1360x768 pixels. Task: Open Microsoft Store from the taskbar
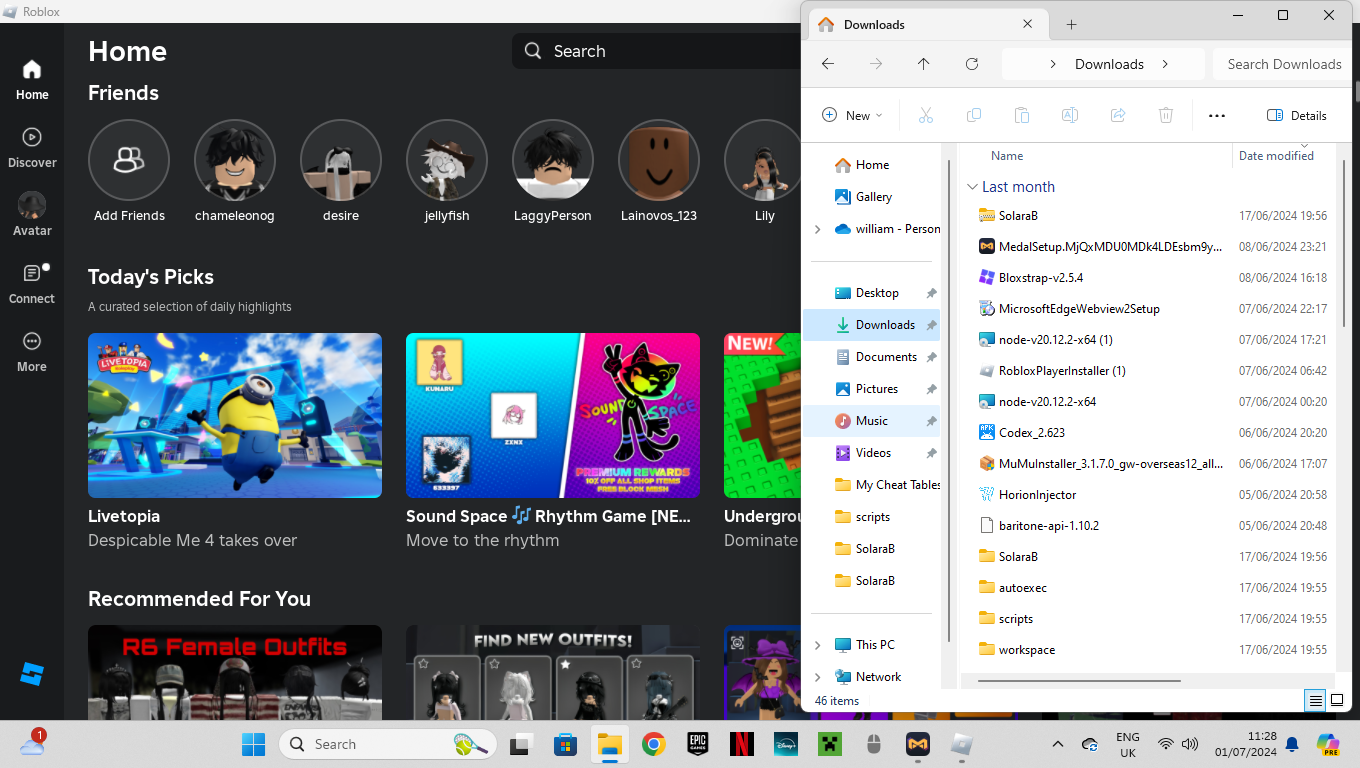565,744
